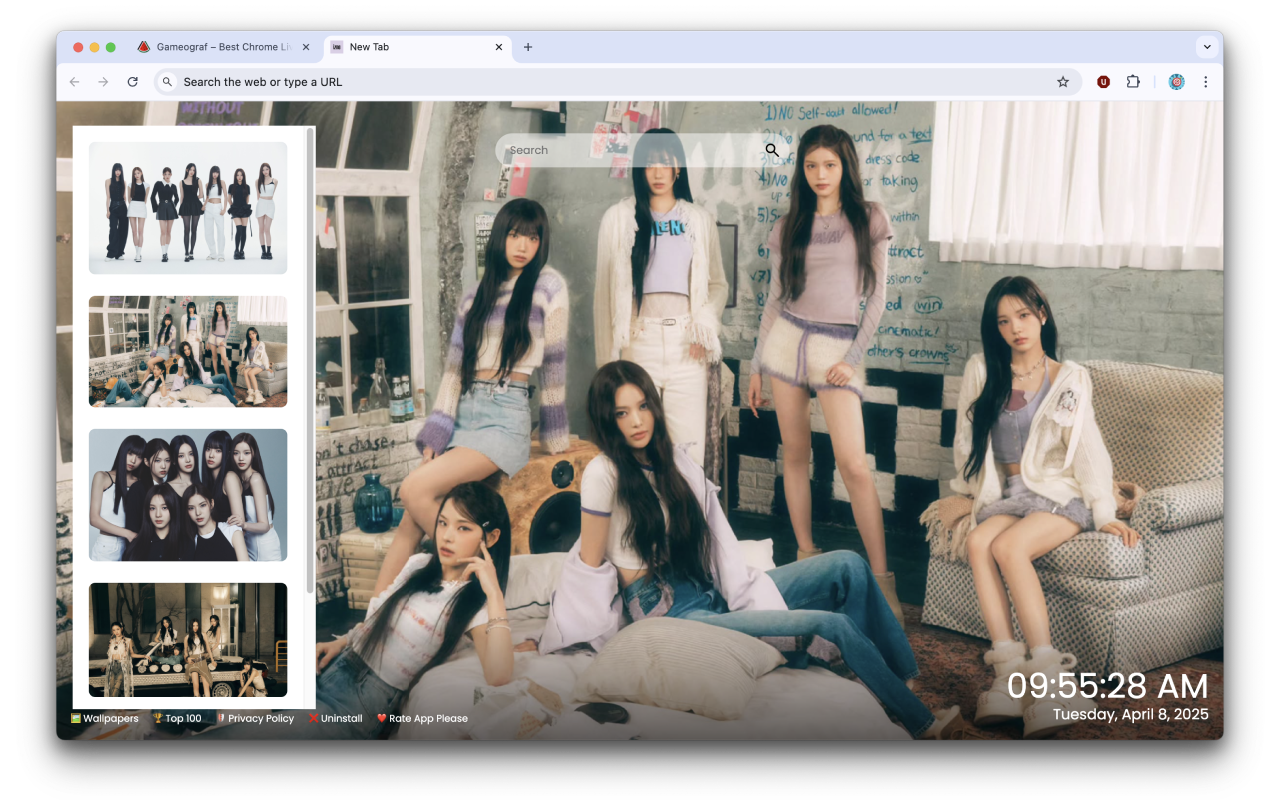Image resolution: width=1280 pixels, height=800 pixels.
Task: Open the Wallpapers link
Action: (x=105, y=718)
